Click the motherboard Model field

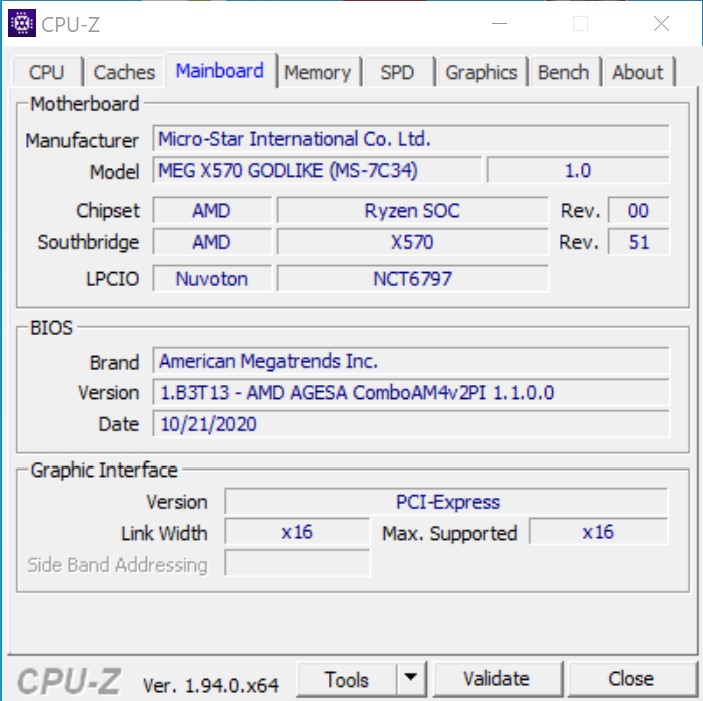pyautogui.click(x=317, y=171)
